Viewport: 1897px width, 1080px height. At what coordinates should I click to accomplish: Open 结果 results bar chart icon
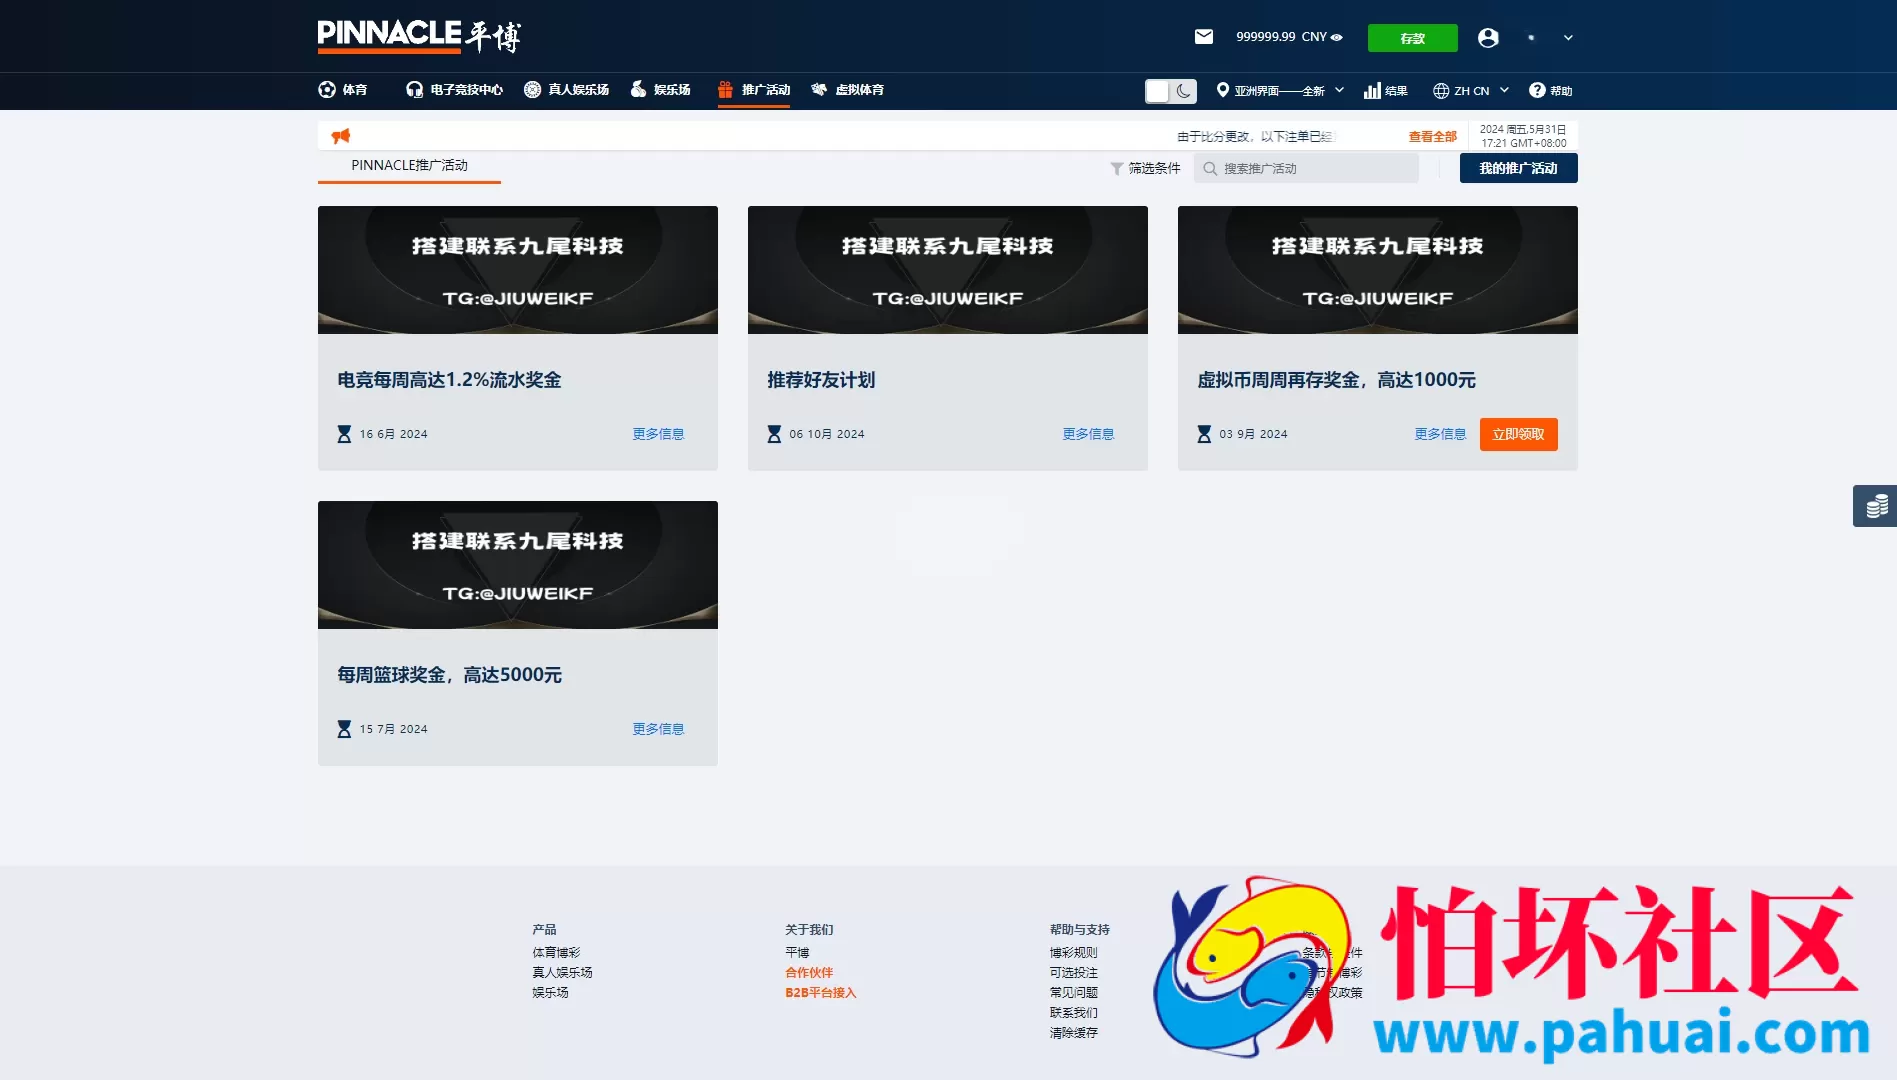[x=1372, y=91]
